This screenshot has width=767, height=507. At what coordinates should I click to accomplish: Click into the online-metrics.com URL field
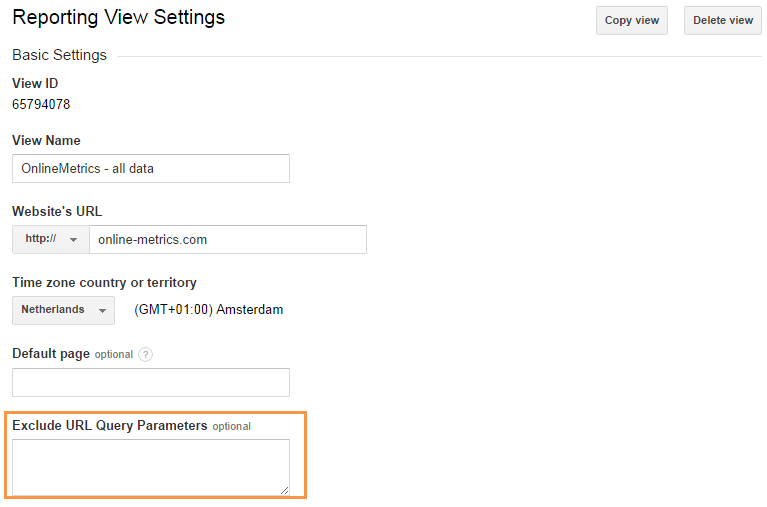coord(228,240)
